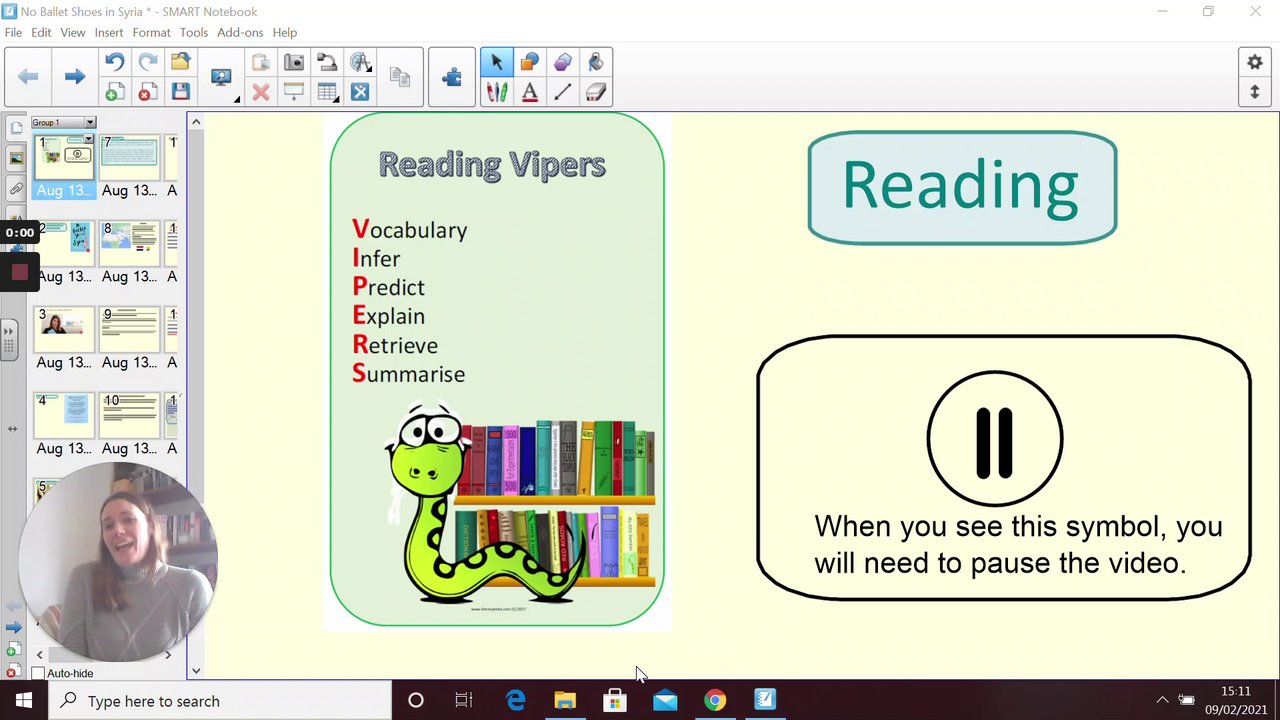1280x720 pixels.
Task: Undo the last action
Action: [x=114, y=63]
